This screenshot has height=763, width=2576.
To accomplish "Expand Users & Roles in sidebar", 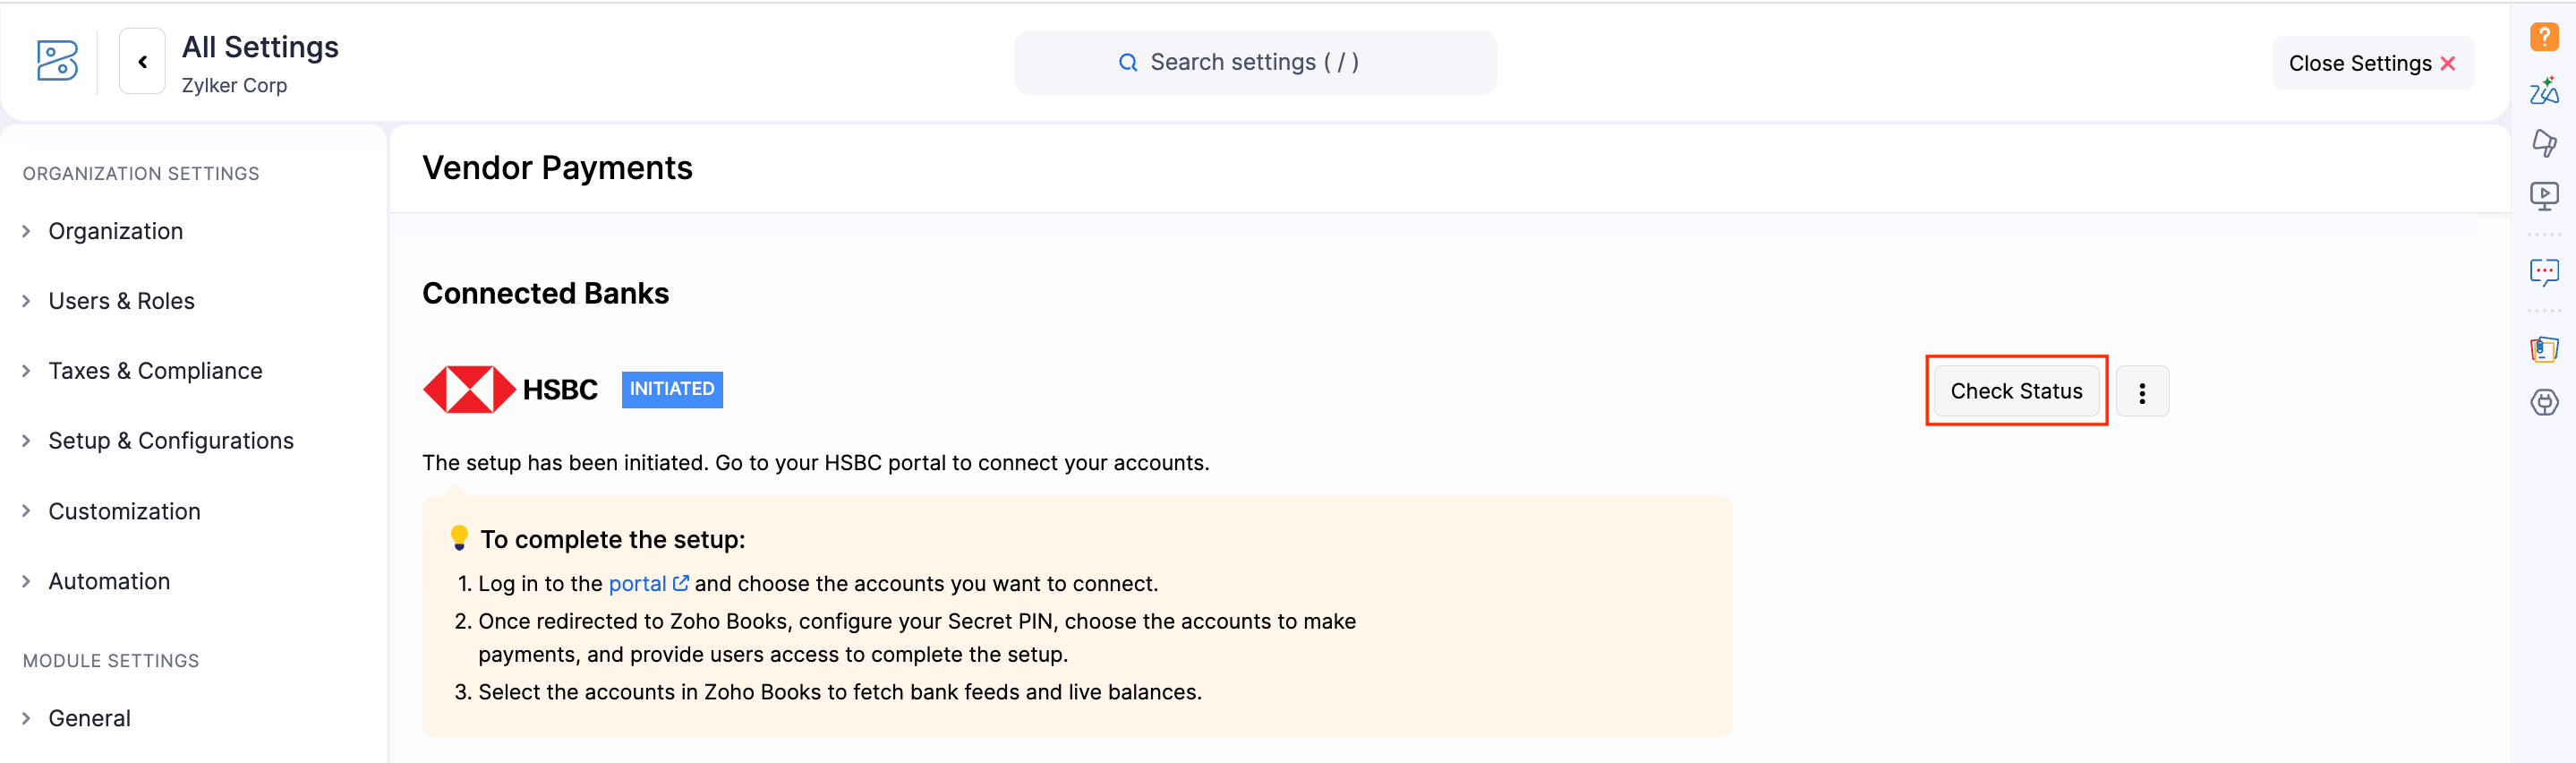I will pos(121,301).
